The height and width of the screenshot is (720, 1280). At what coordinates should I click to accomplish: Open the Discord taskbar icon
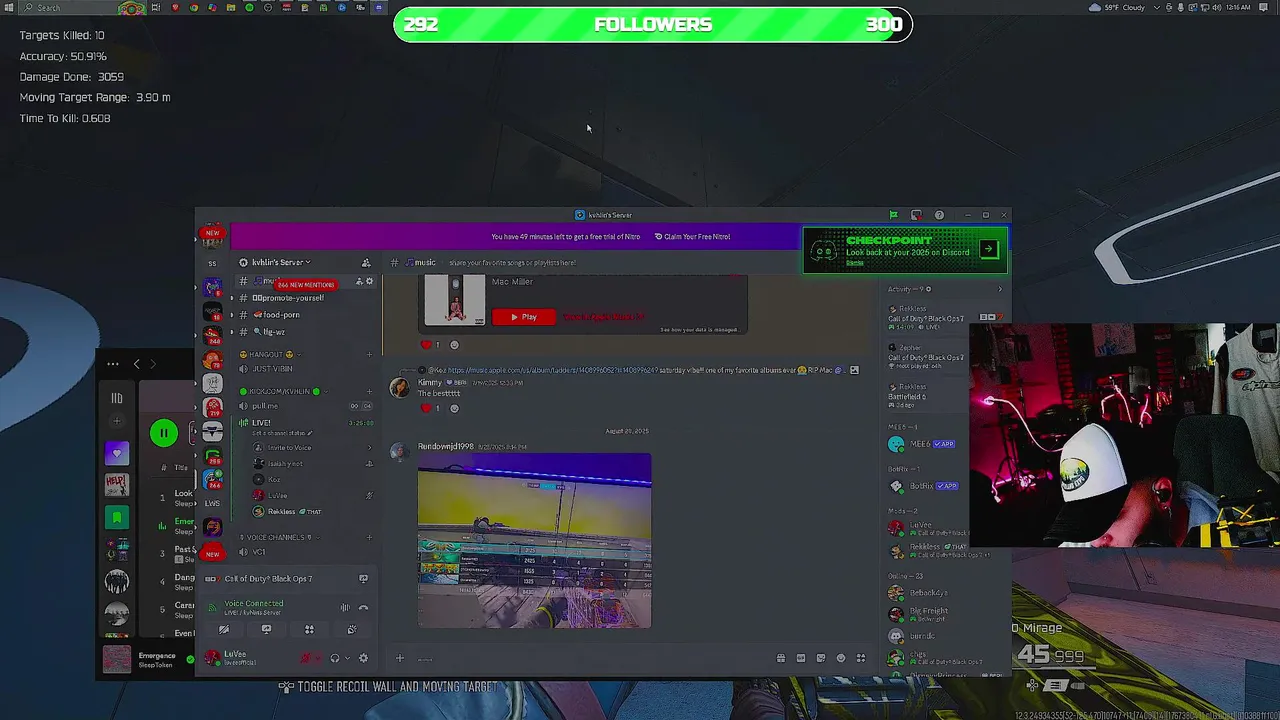click(x=379, y=7)
